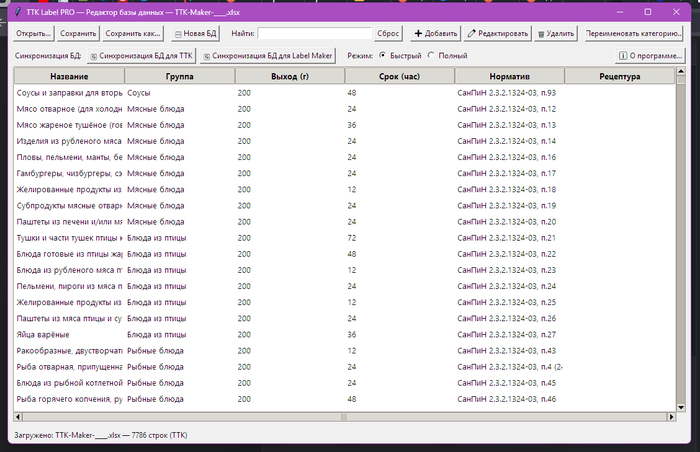Sort by the Группа column header

click(x=179, y=76)
